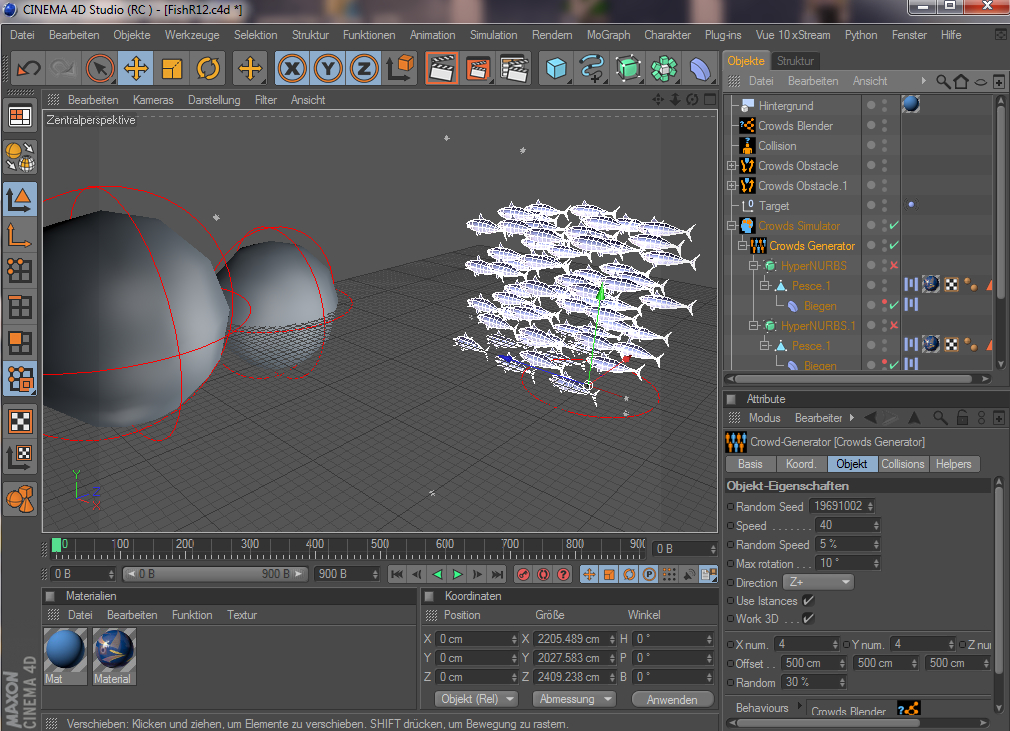This screenshot has height=731, width=1010.
Task: Play the animation forward
Action: point(457,574)
